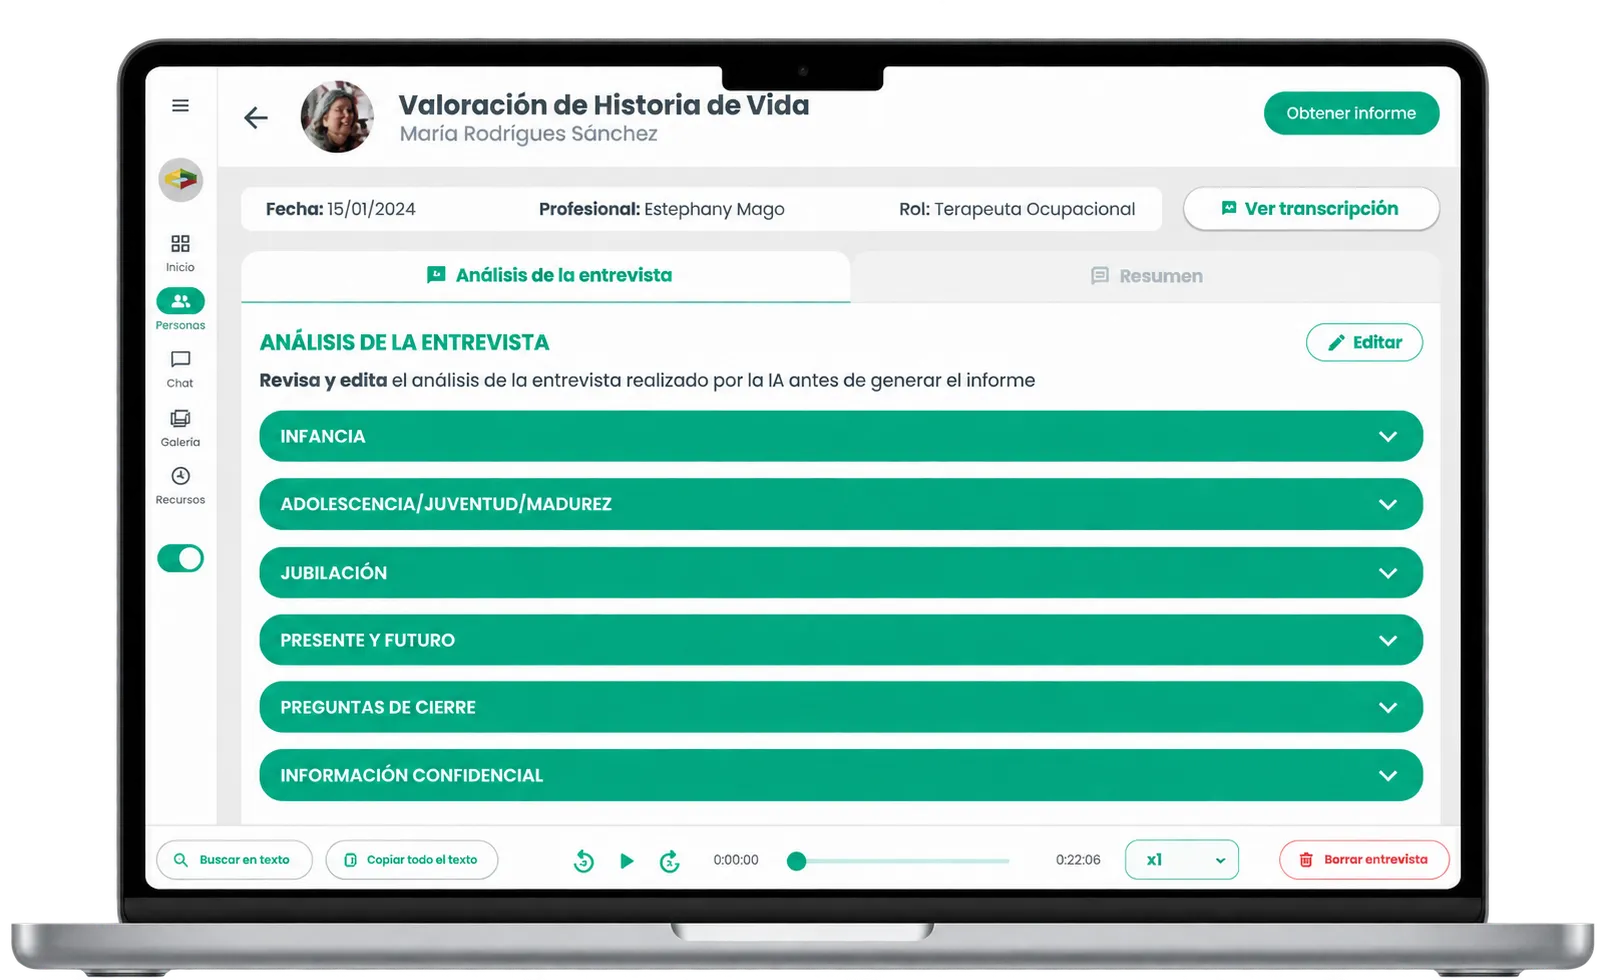Click the 0:22:06 total duration
The width and height of the screenshot is (1604, 980).
(1078, 860)
